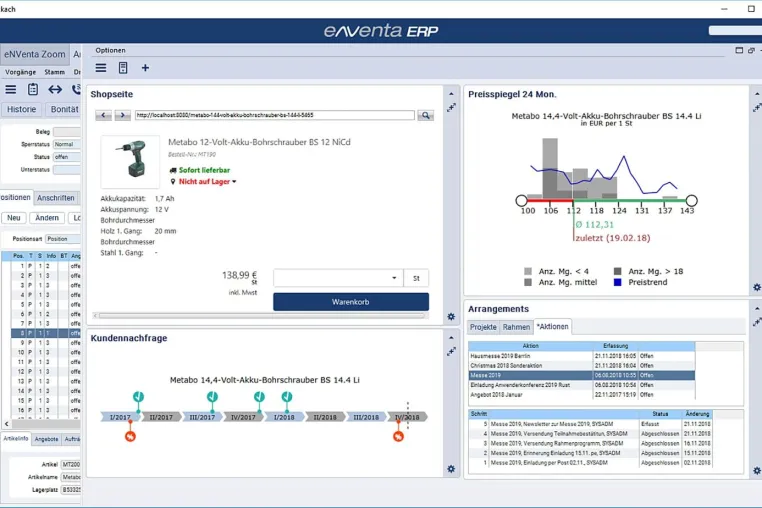Click the left arrow of the positions table scrollbar
The image size is (762, 508).
pyautogui.click(x=6, y=424)
